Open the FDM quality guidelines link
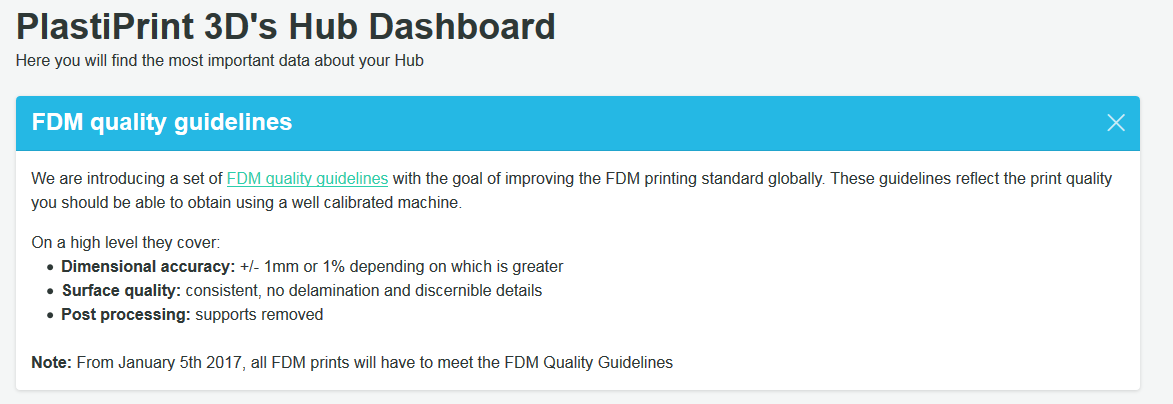1173x404 pixels. click(307, 179)
